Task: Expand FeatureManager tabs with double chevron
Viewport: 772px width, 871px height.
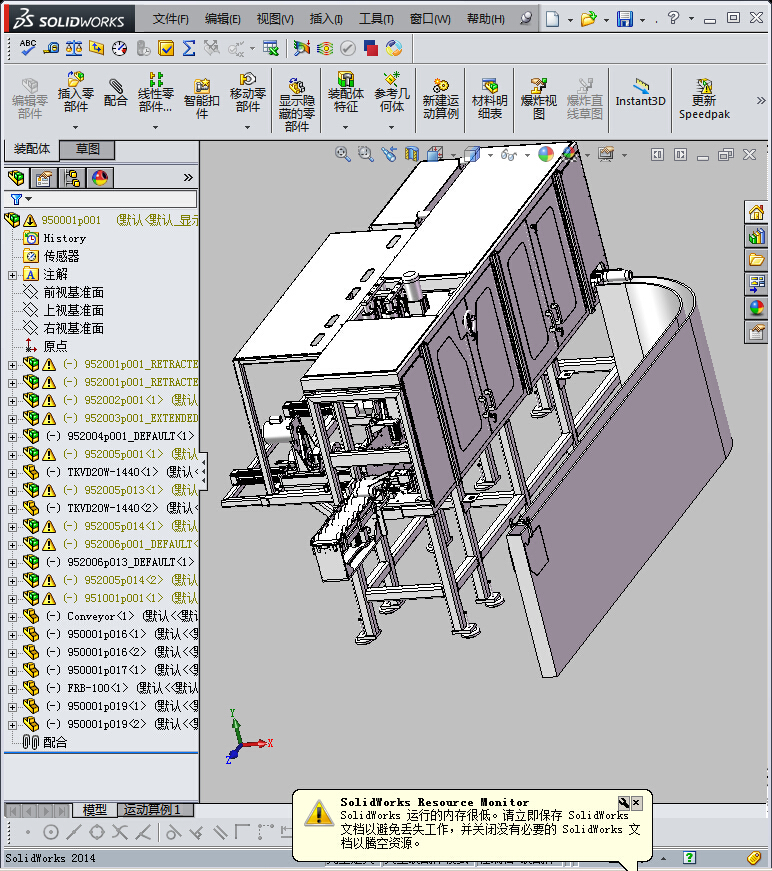Action: click(x=188, y=178)
